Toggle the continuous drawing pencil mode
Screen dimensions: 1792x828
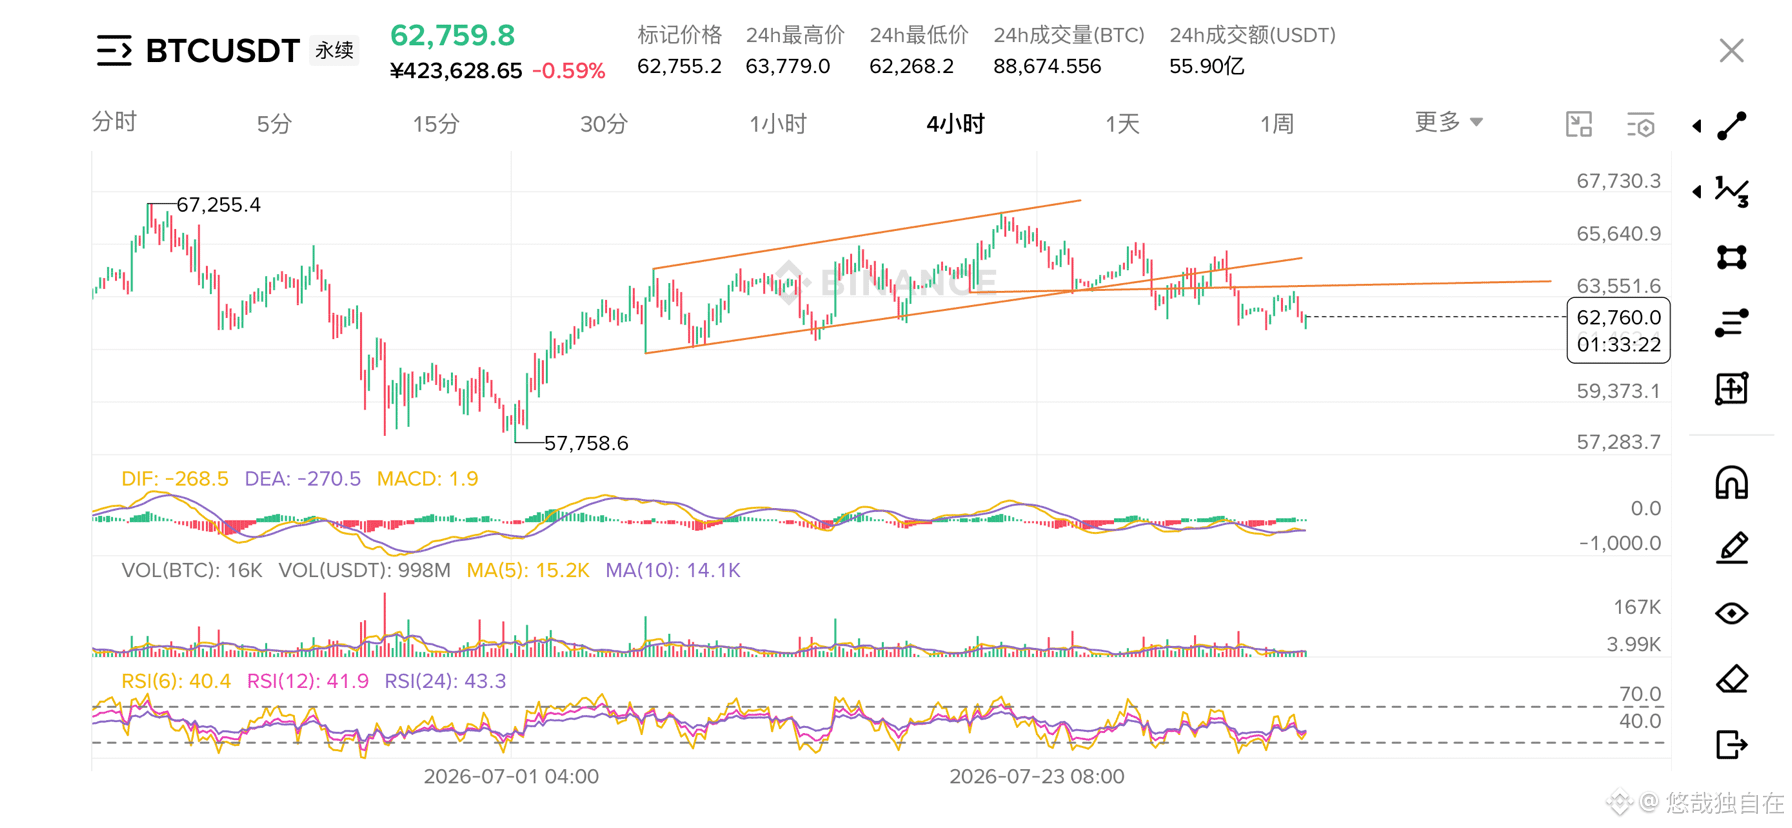1732,548
